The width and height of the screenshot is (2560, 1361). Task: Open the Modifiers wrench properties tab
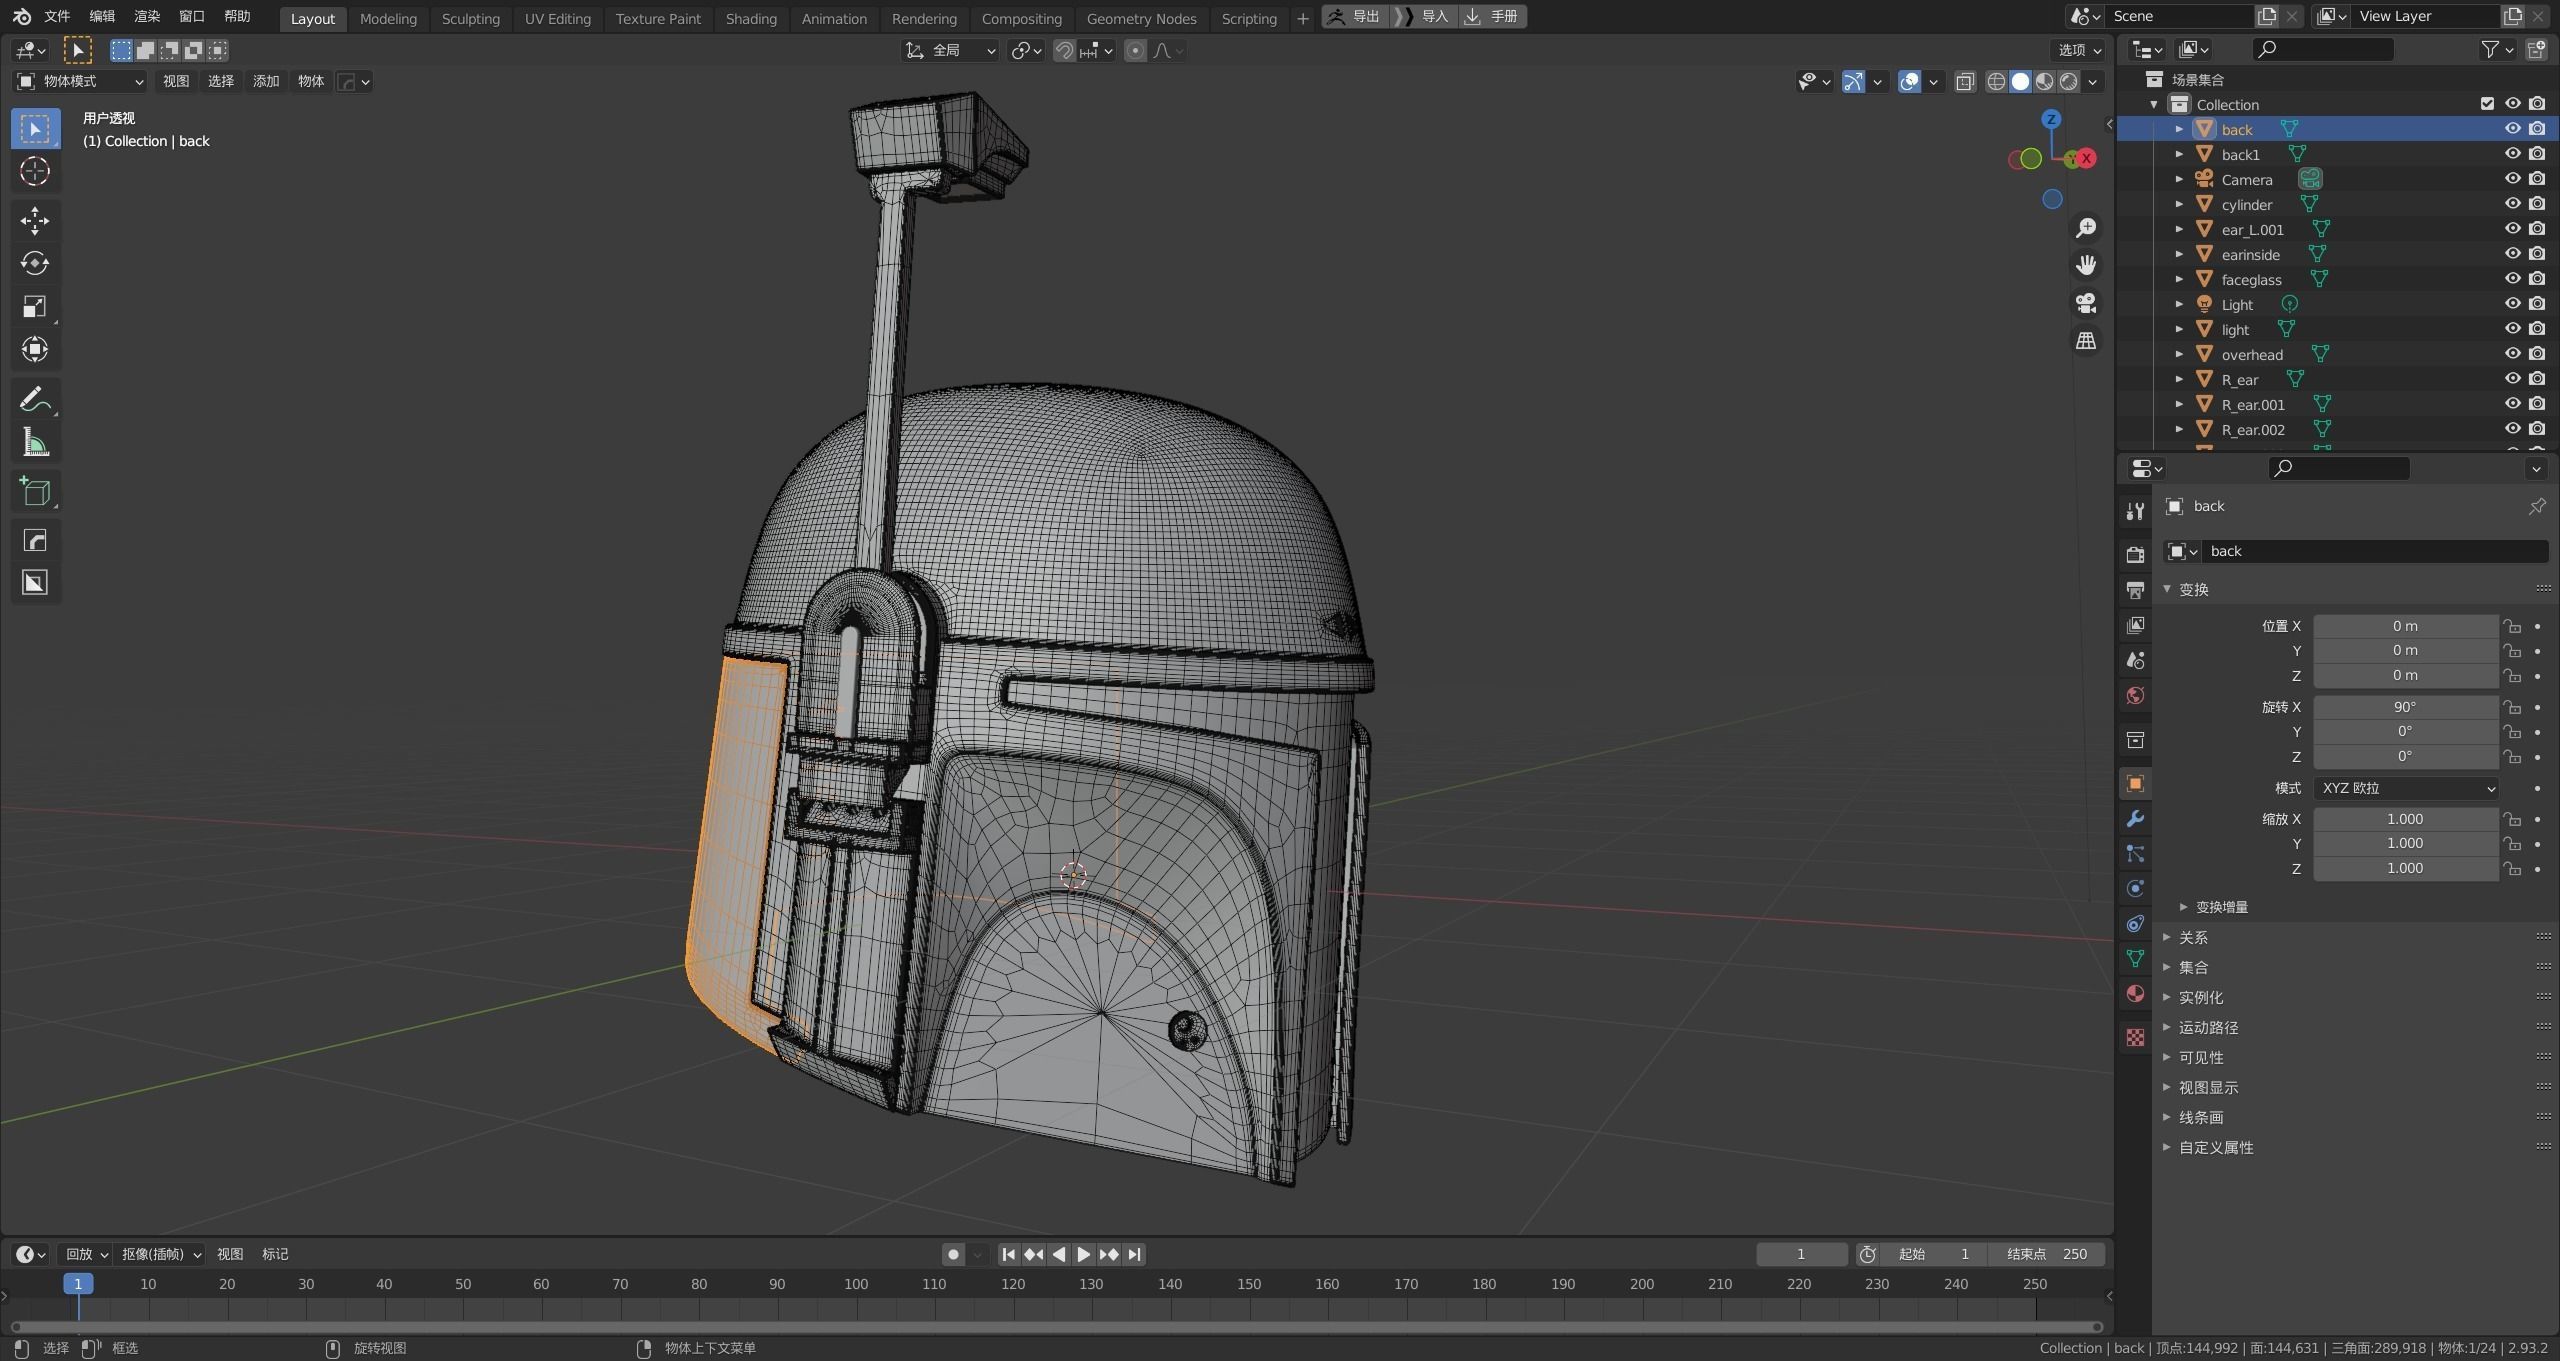tap(2135, 819)
